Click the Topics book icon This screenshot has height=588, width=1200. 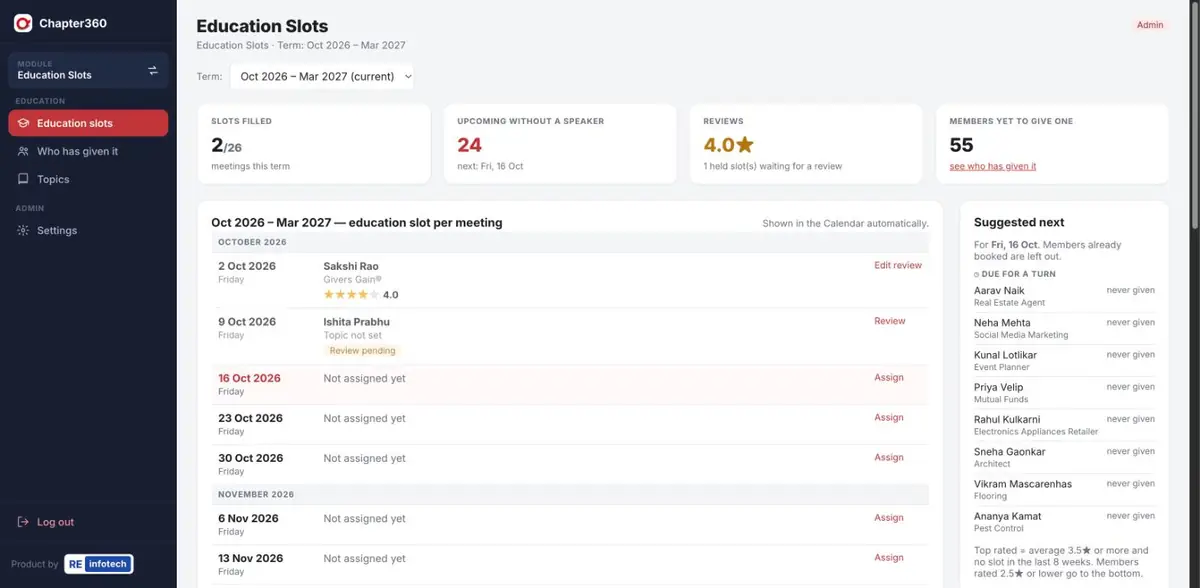23,179
